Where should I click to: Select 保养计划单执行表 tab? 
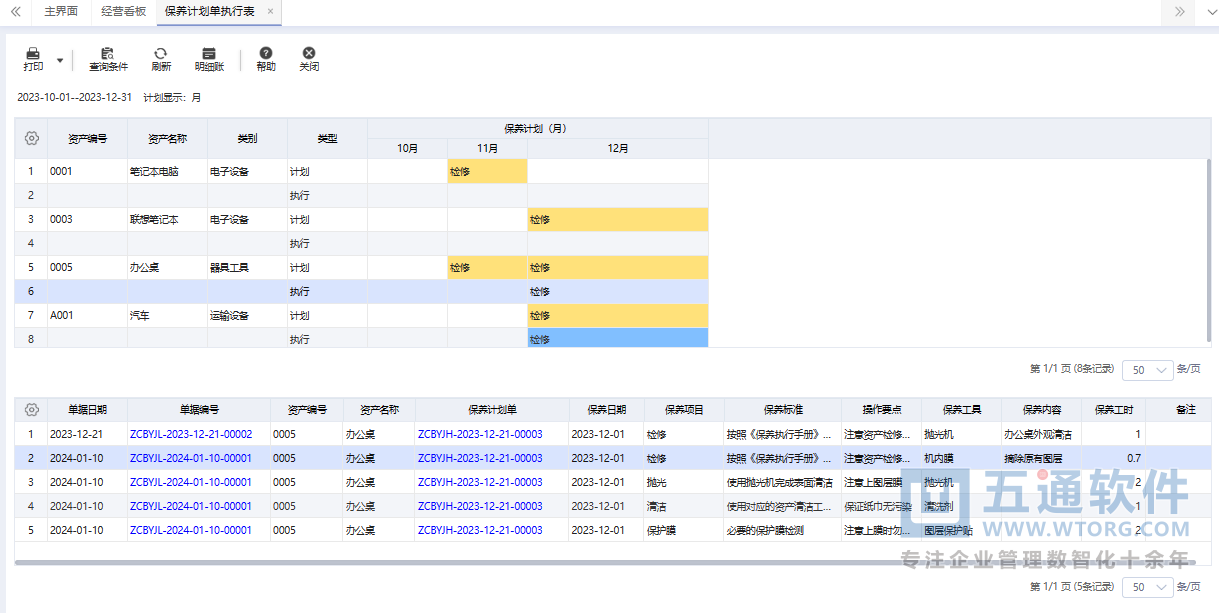[x=209, y=12]
